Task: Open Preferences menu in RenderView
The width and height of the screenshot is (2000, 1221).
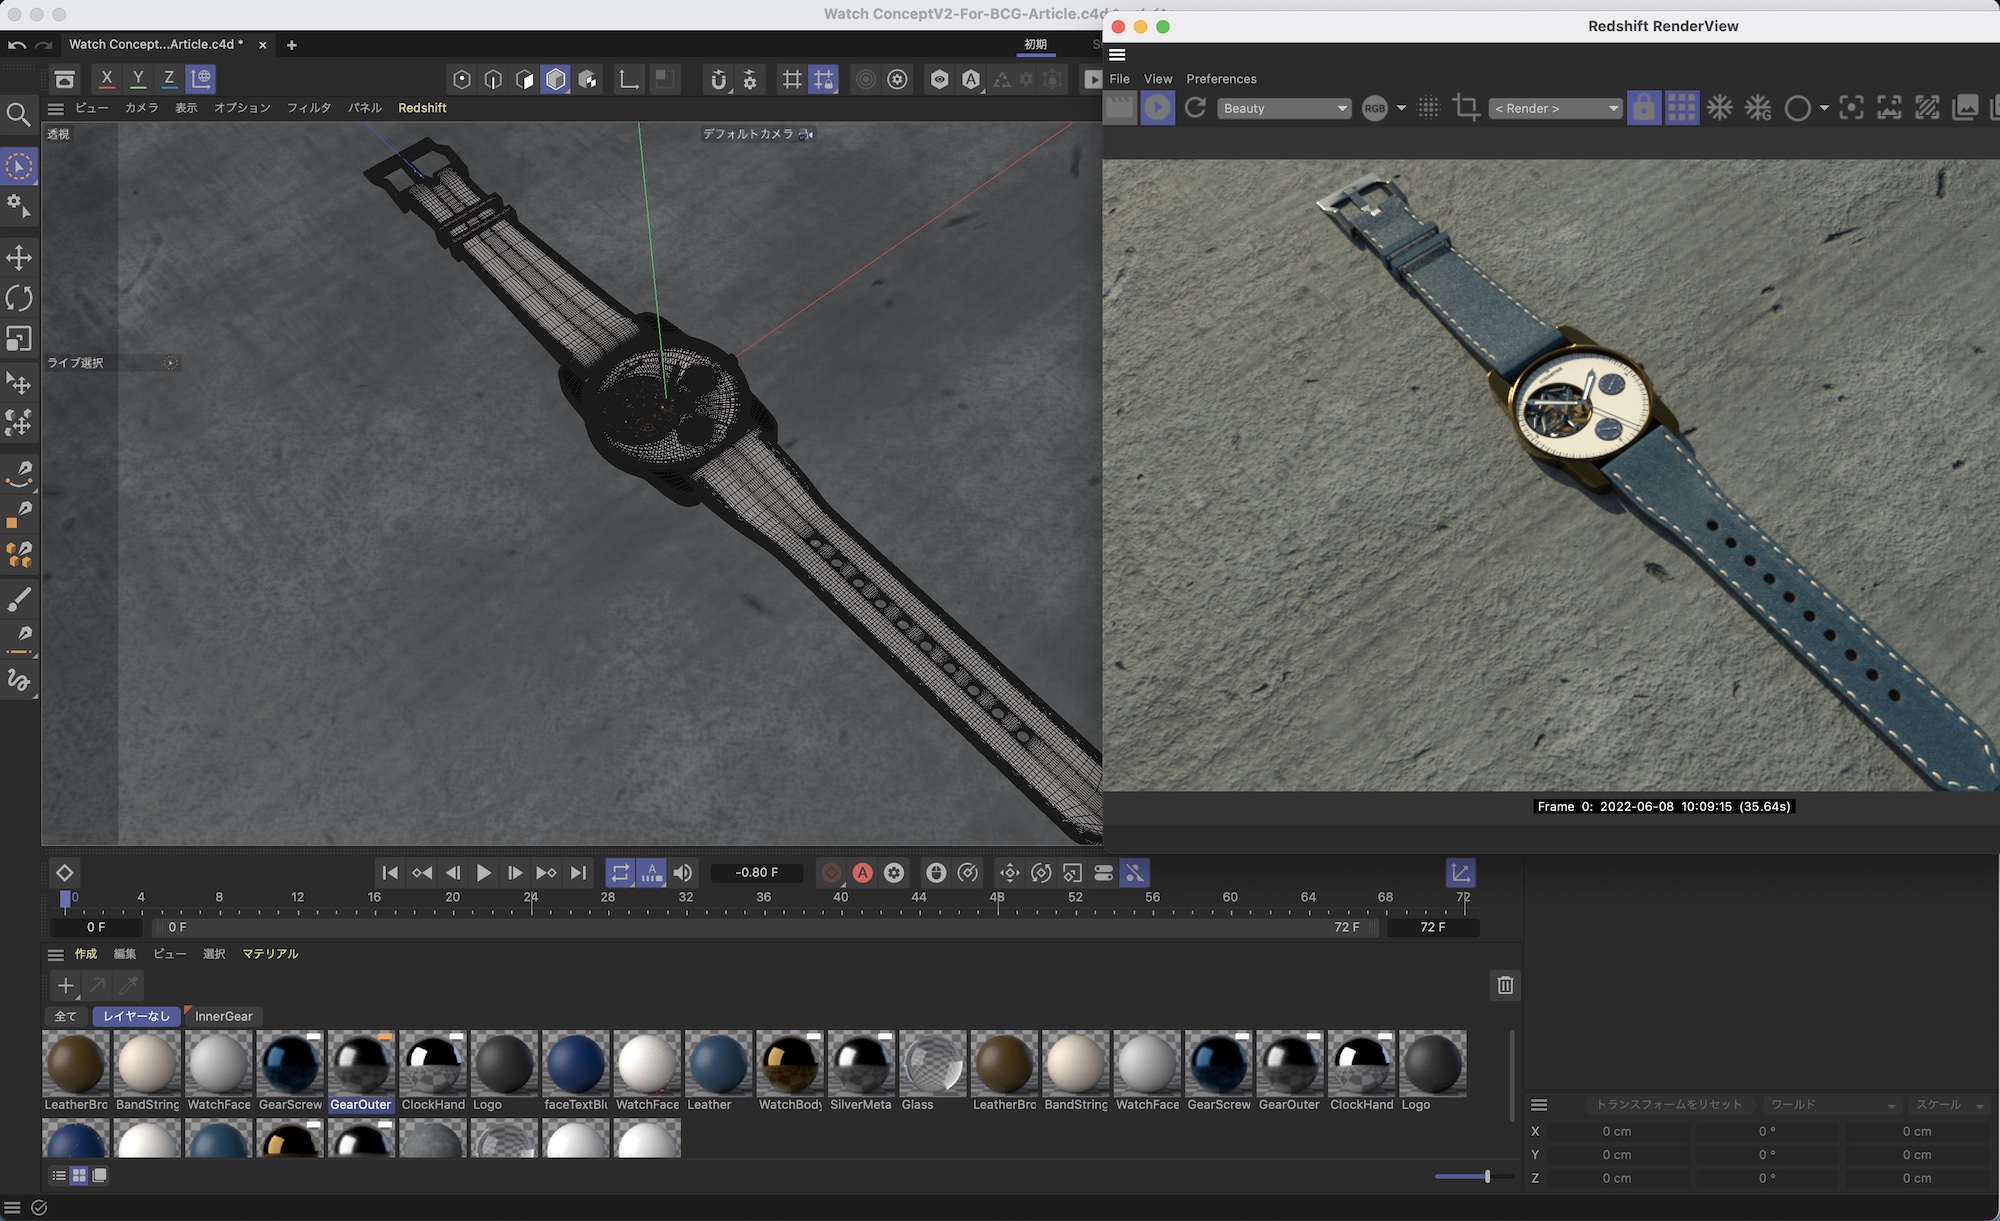Action: point(1221,79)
